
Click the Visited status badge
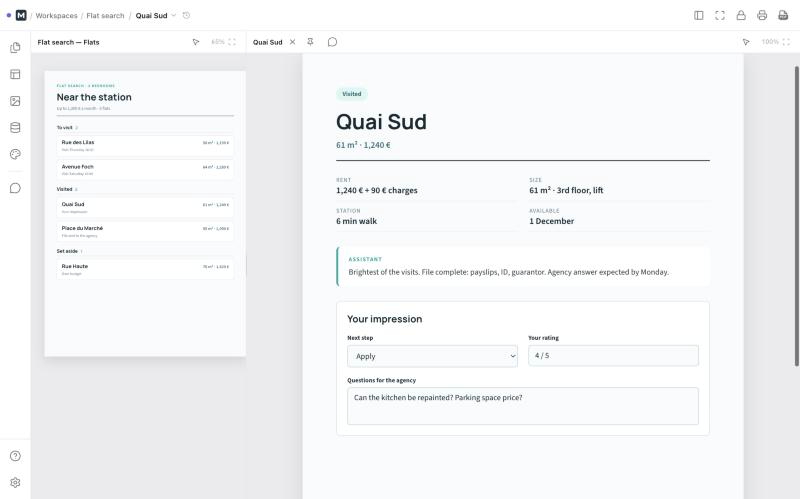(x=352, y=94)
